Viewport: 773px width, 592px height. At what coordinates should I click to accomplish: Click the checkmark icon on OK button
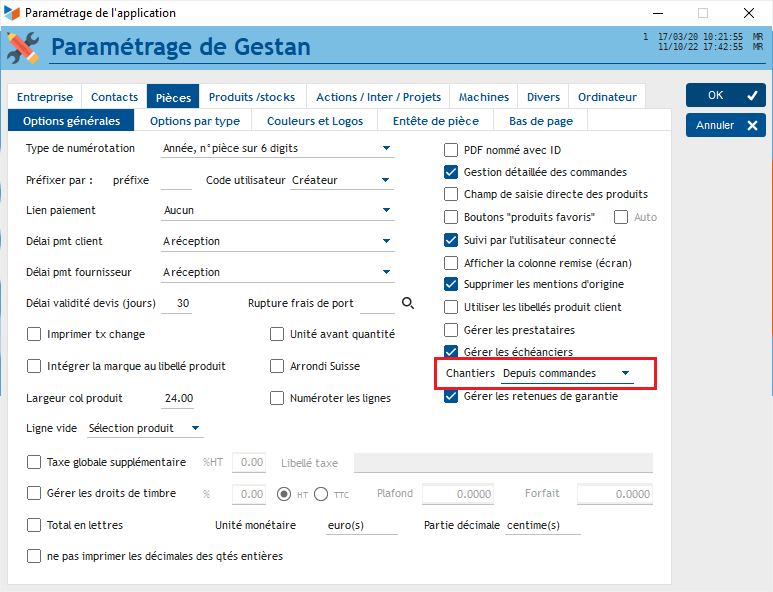pyautogui.click(x=752, y=95)
